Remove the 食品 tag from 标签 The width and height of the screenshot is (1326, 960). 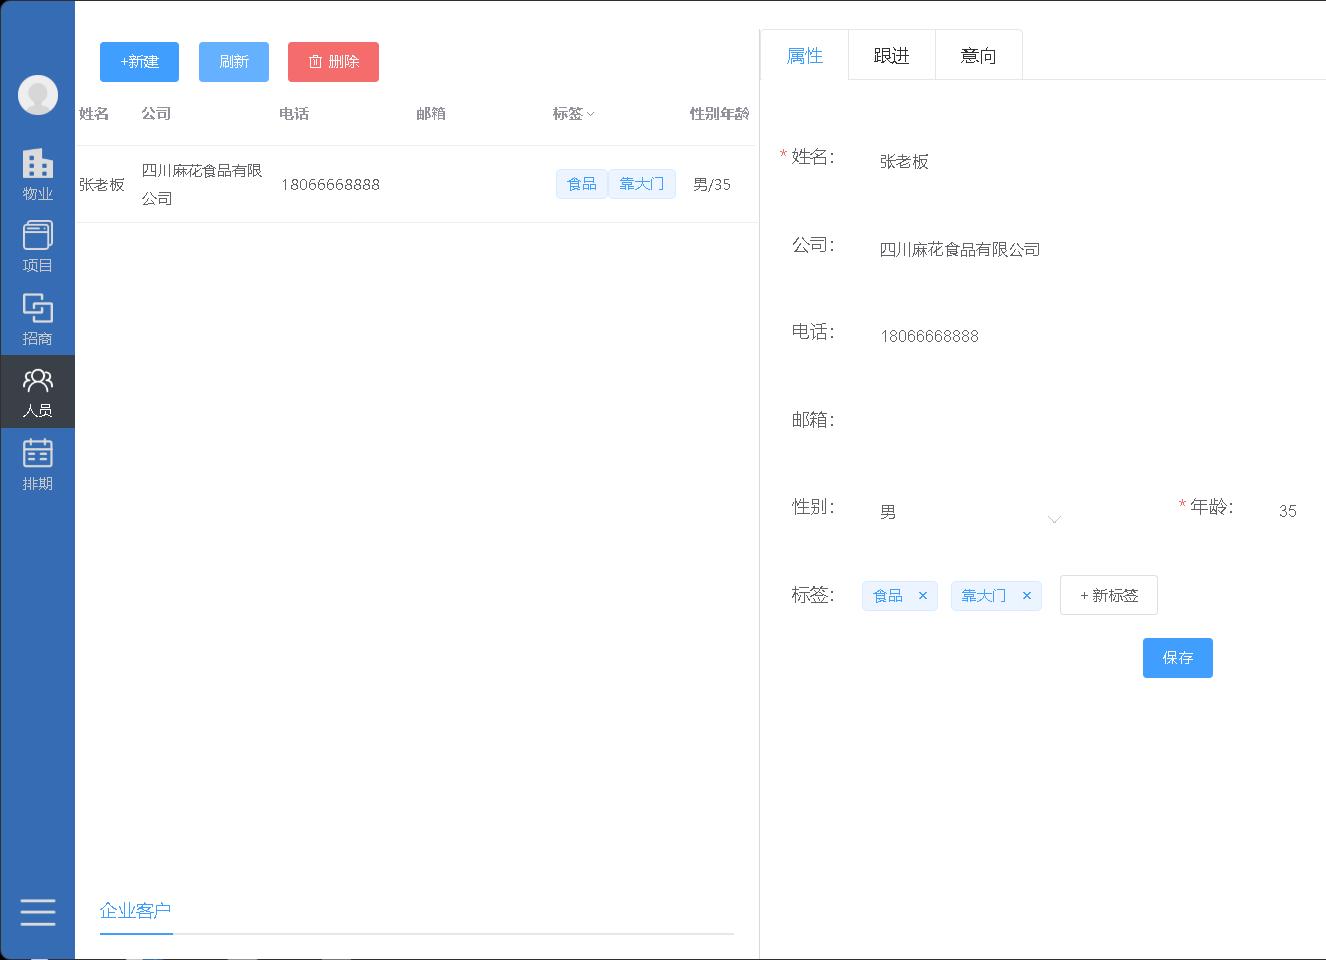click(x=923, y=595)
